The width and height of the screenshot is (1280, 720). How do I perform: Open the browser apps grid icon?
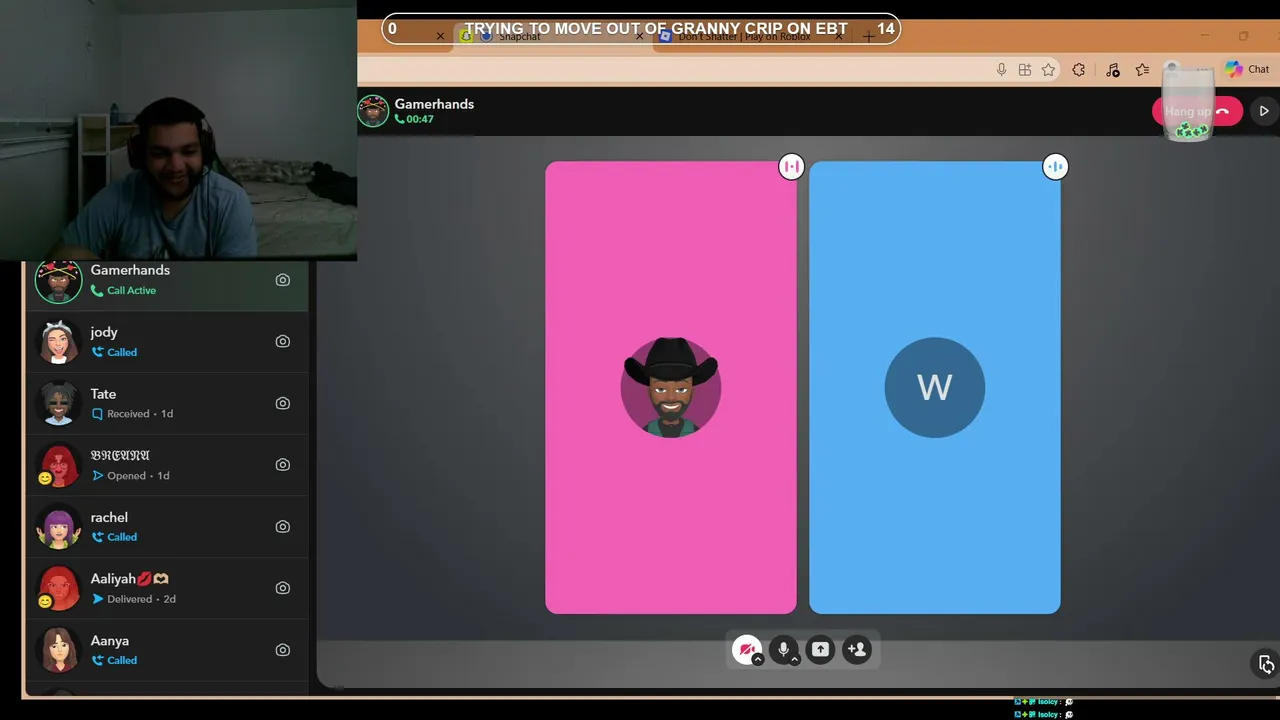1025,69
